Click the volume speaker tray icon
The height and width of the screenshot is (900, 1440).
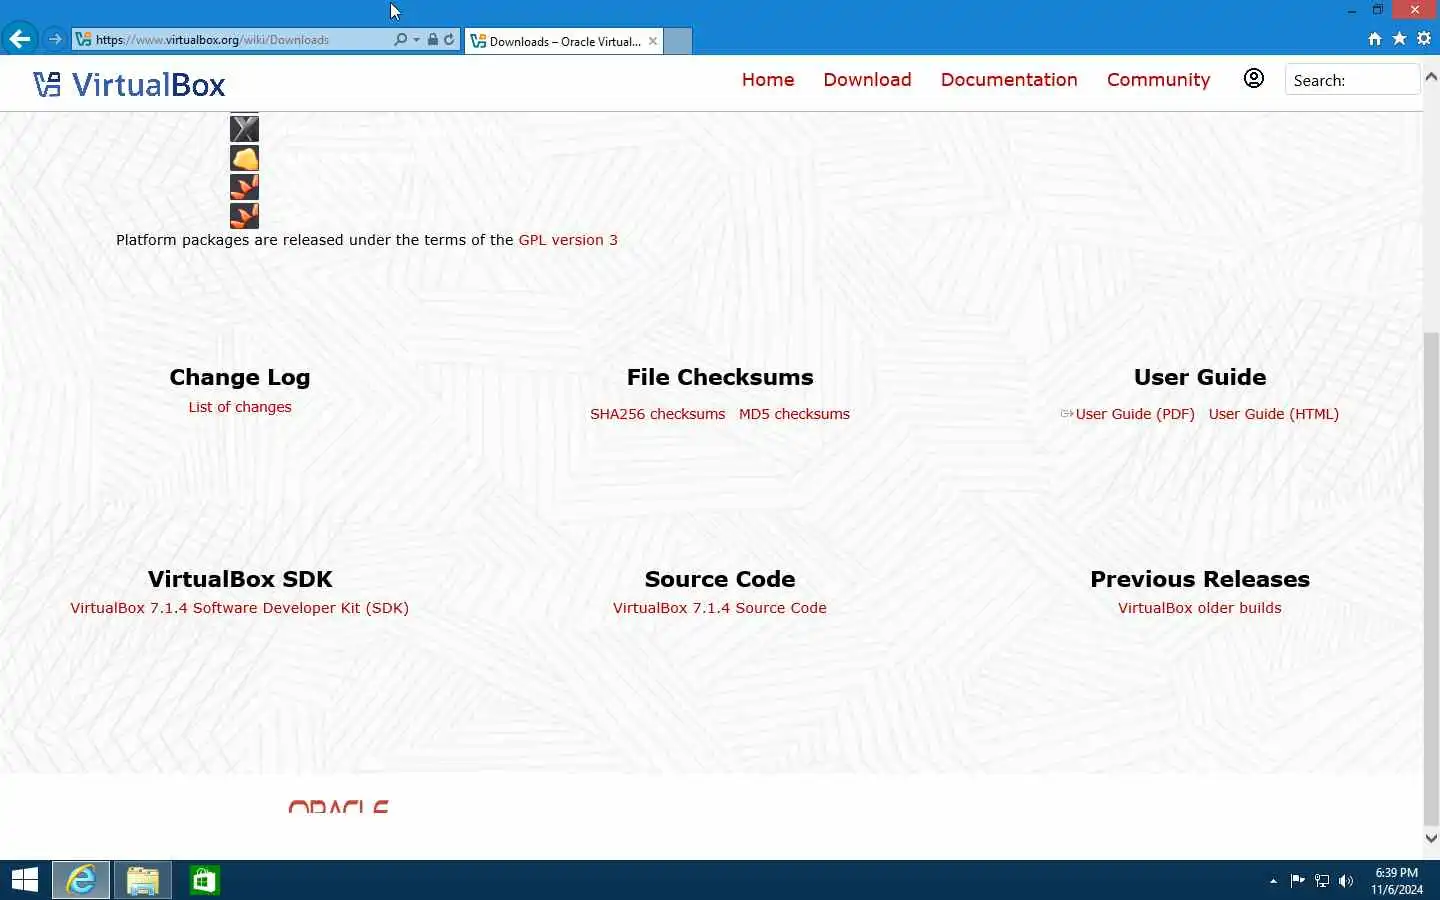click(x=1346, y=881)
